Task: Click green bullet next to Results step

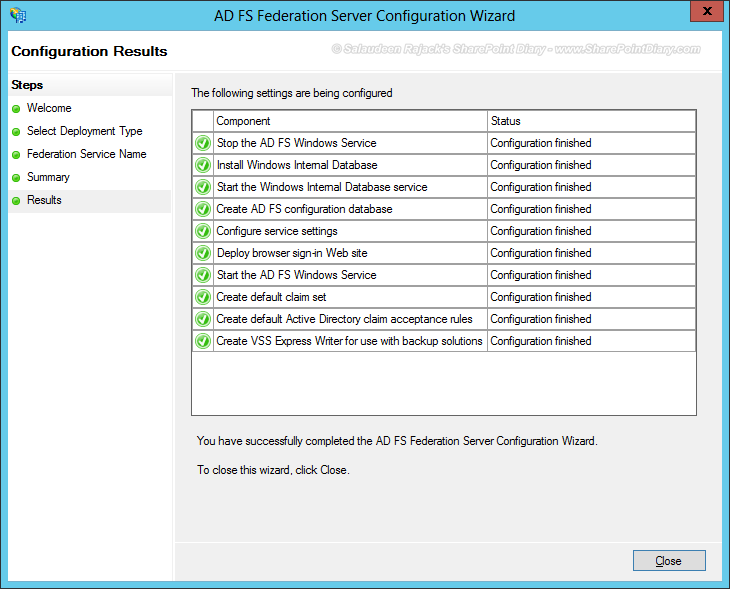Action: pos(16,201)
